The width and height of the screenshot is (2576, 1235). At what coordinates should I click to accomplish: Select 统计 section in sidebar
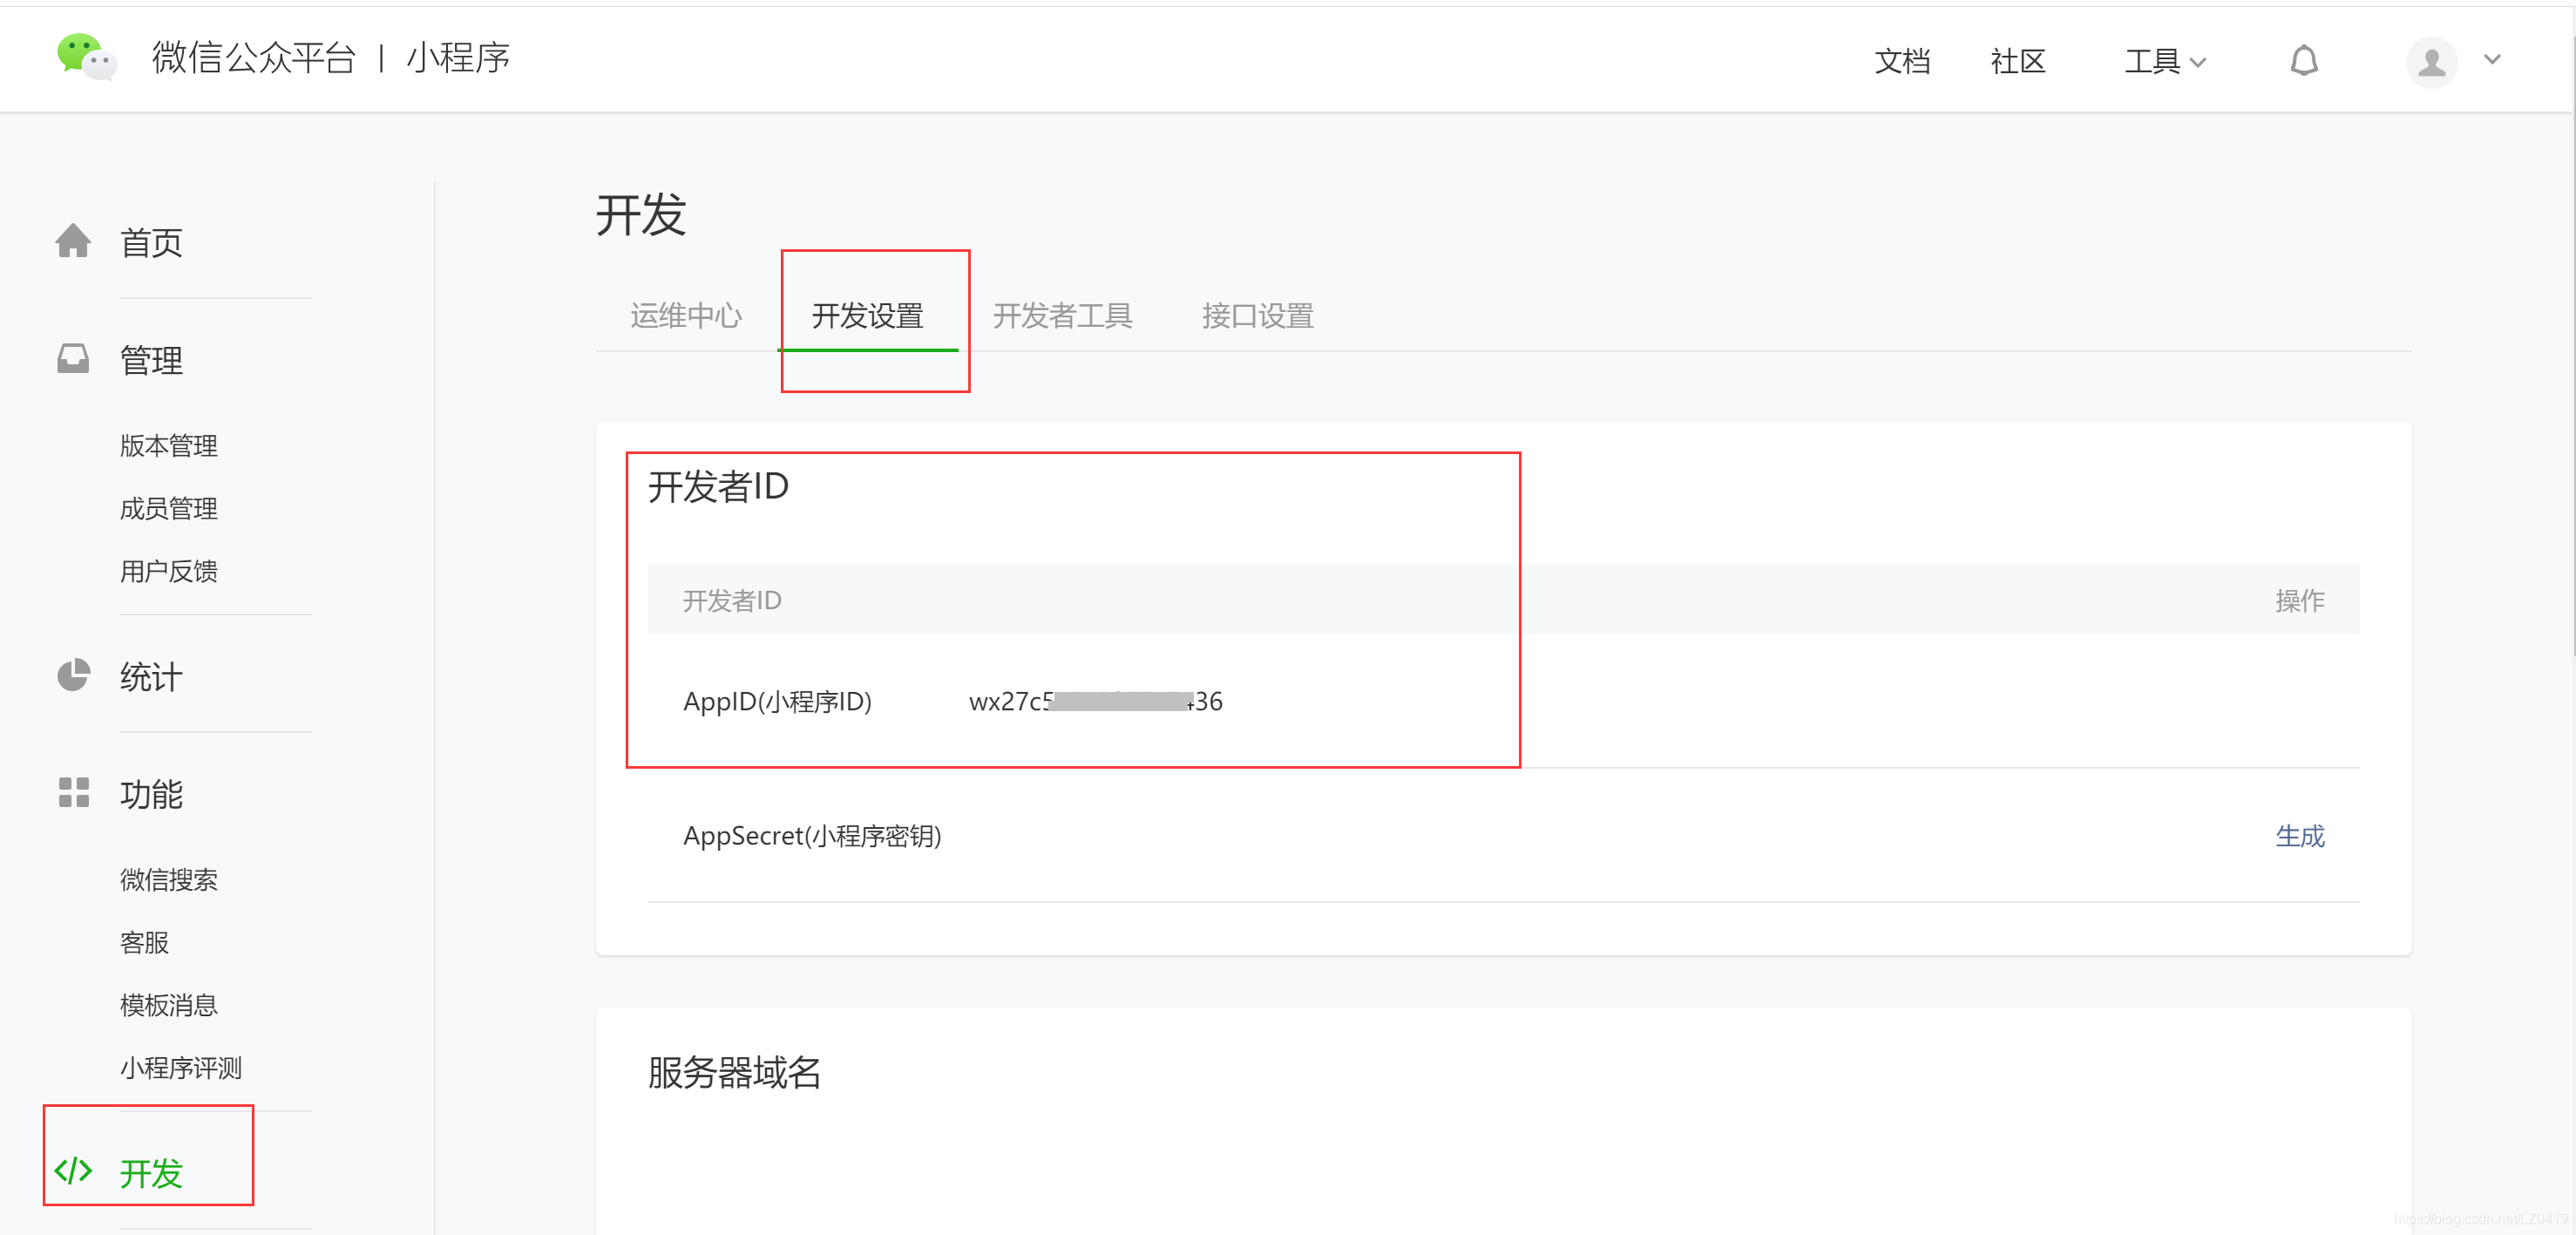coord(151,677)
